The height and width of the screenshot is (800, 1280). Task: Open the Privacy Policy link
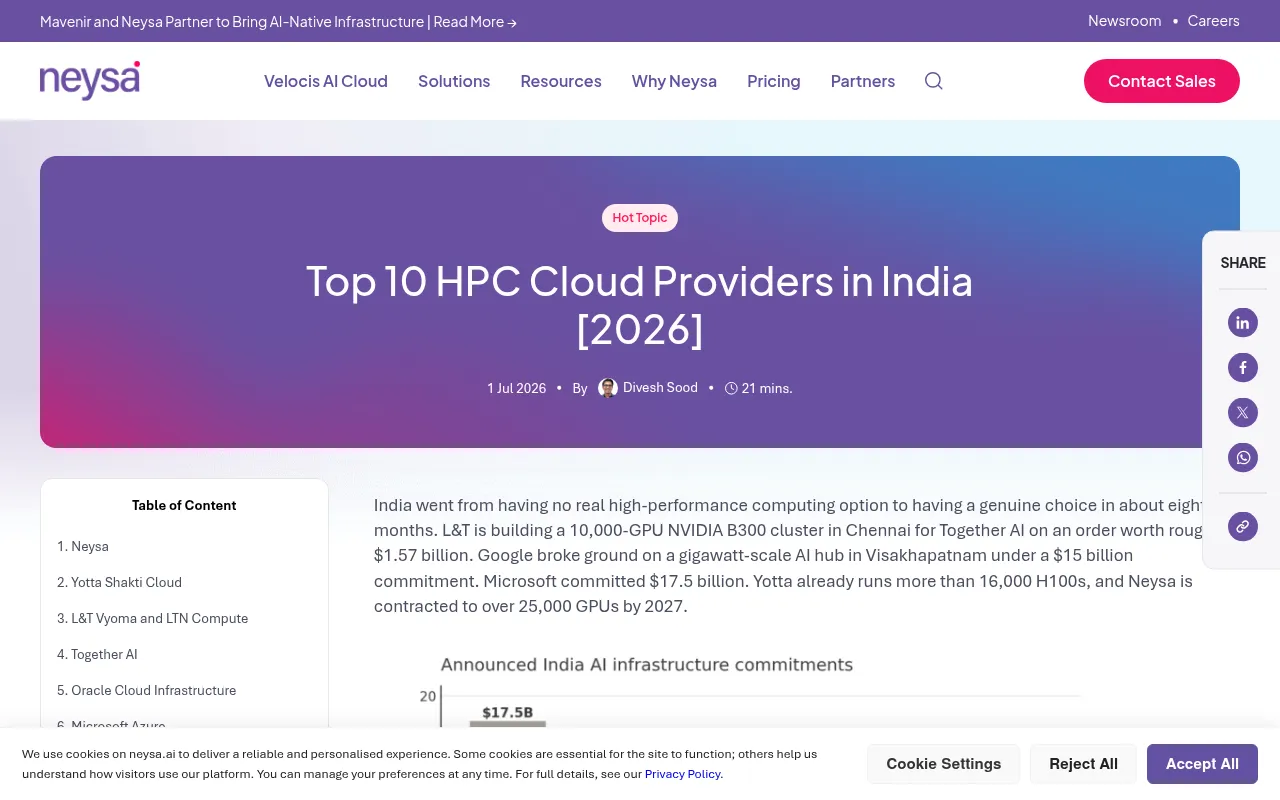pos(683,774)
